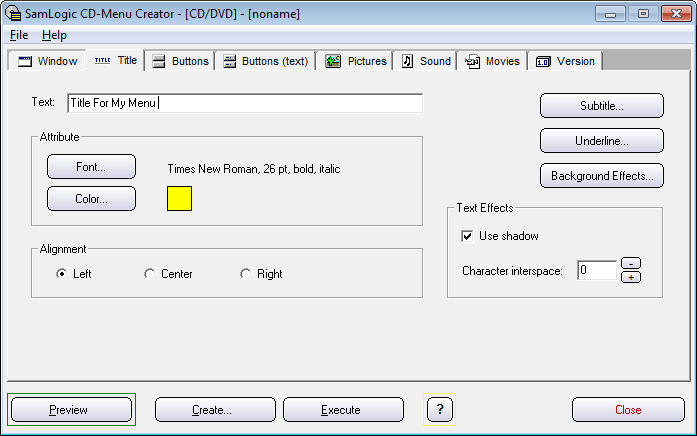Open the Window tab
This screenshot has width=697, height=436.
47,61
